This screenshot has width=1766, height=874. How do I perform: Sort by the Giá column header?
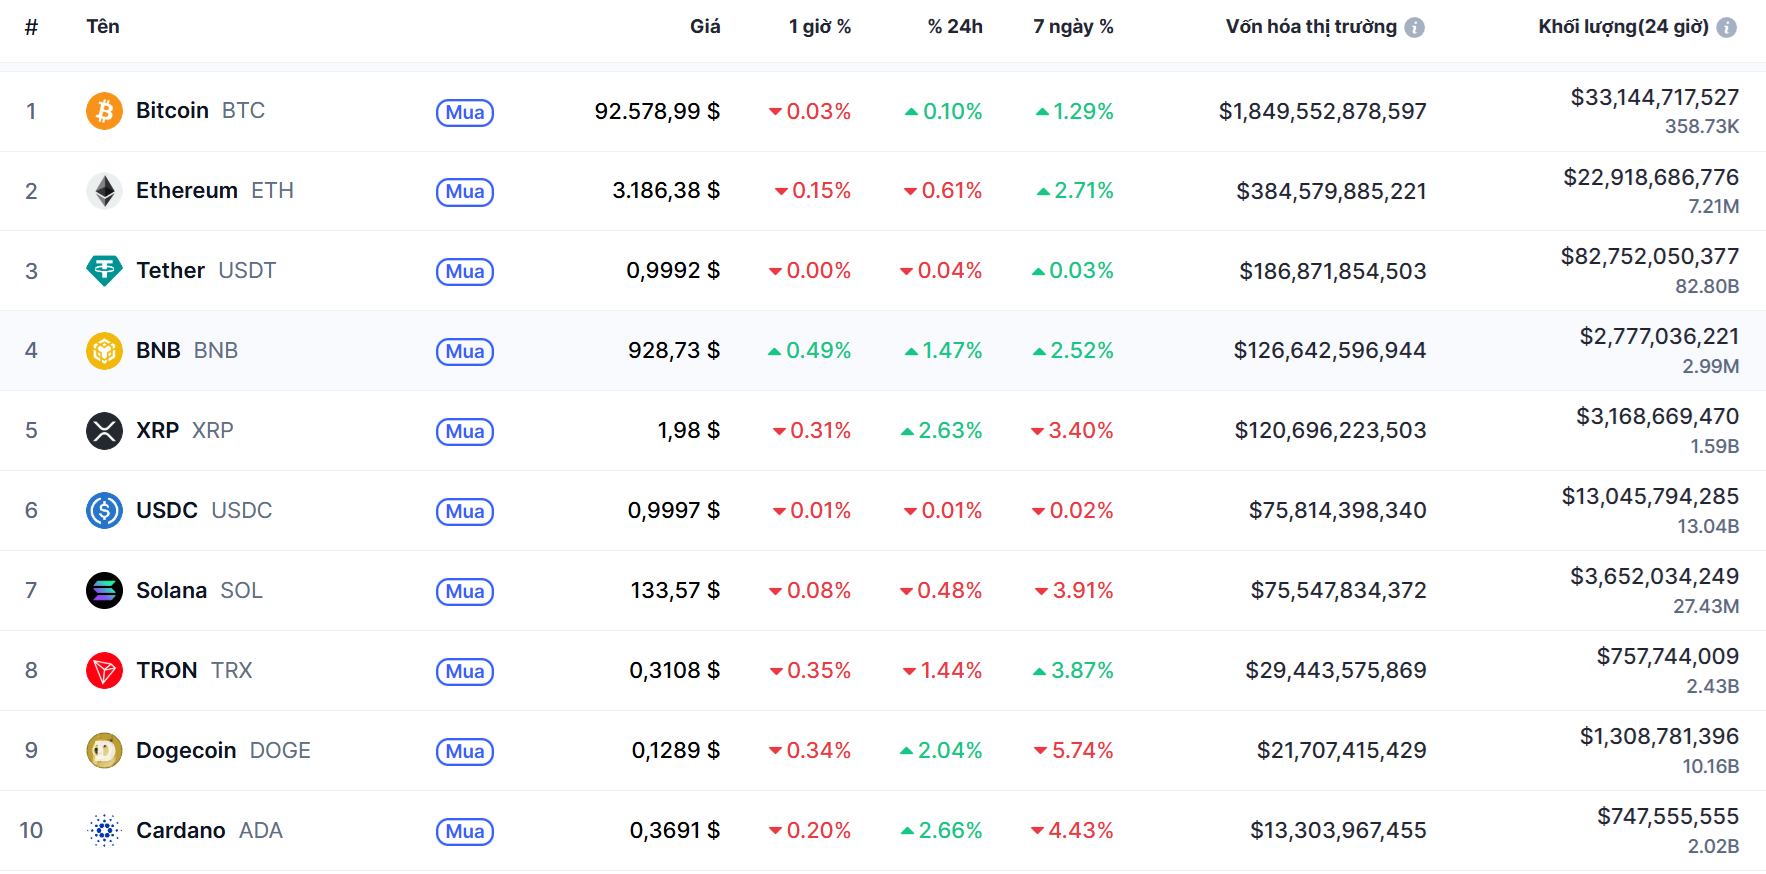pyautogui.click(x=705, y=27)
